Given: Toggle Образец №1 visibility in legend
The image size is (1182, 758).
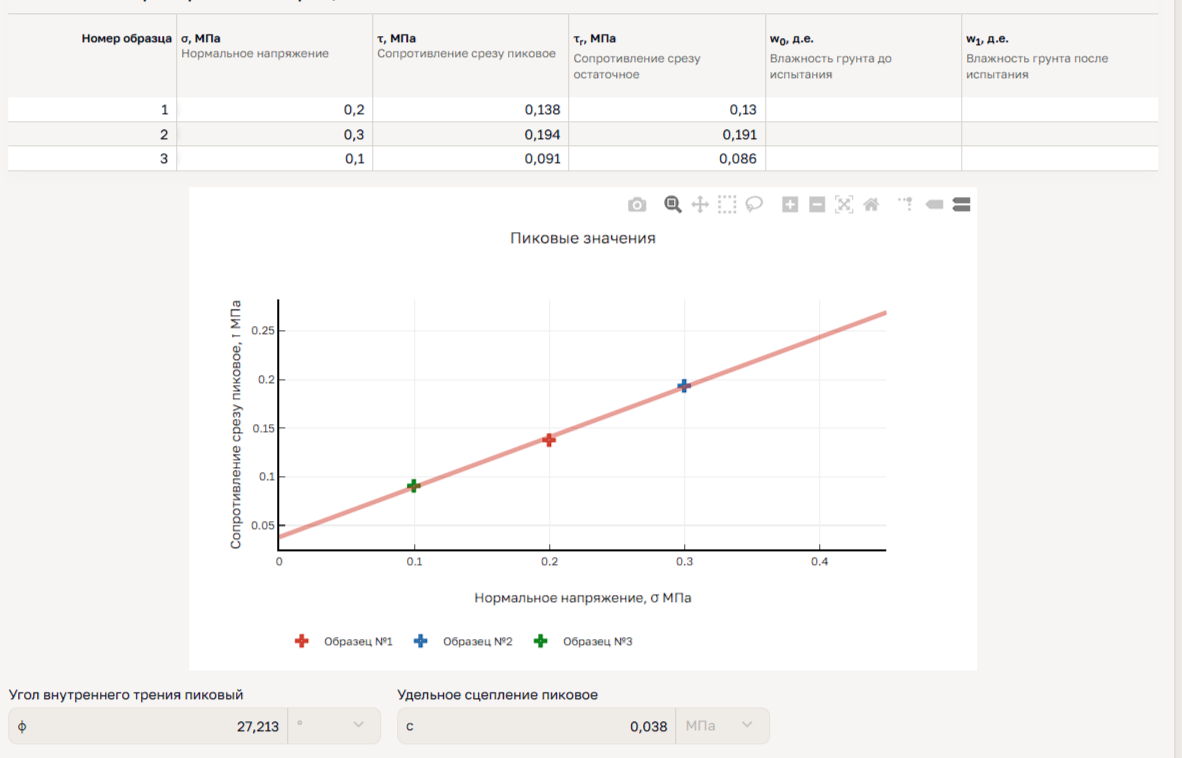Looking at the screenshot, I should pos(345,641).
